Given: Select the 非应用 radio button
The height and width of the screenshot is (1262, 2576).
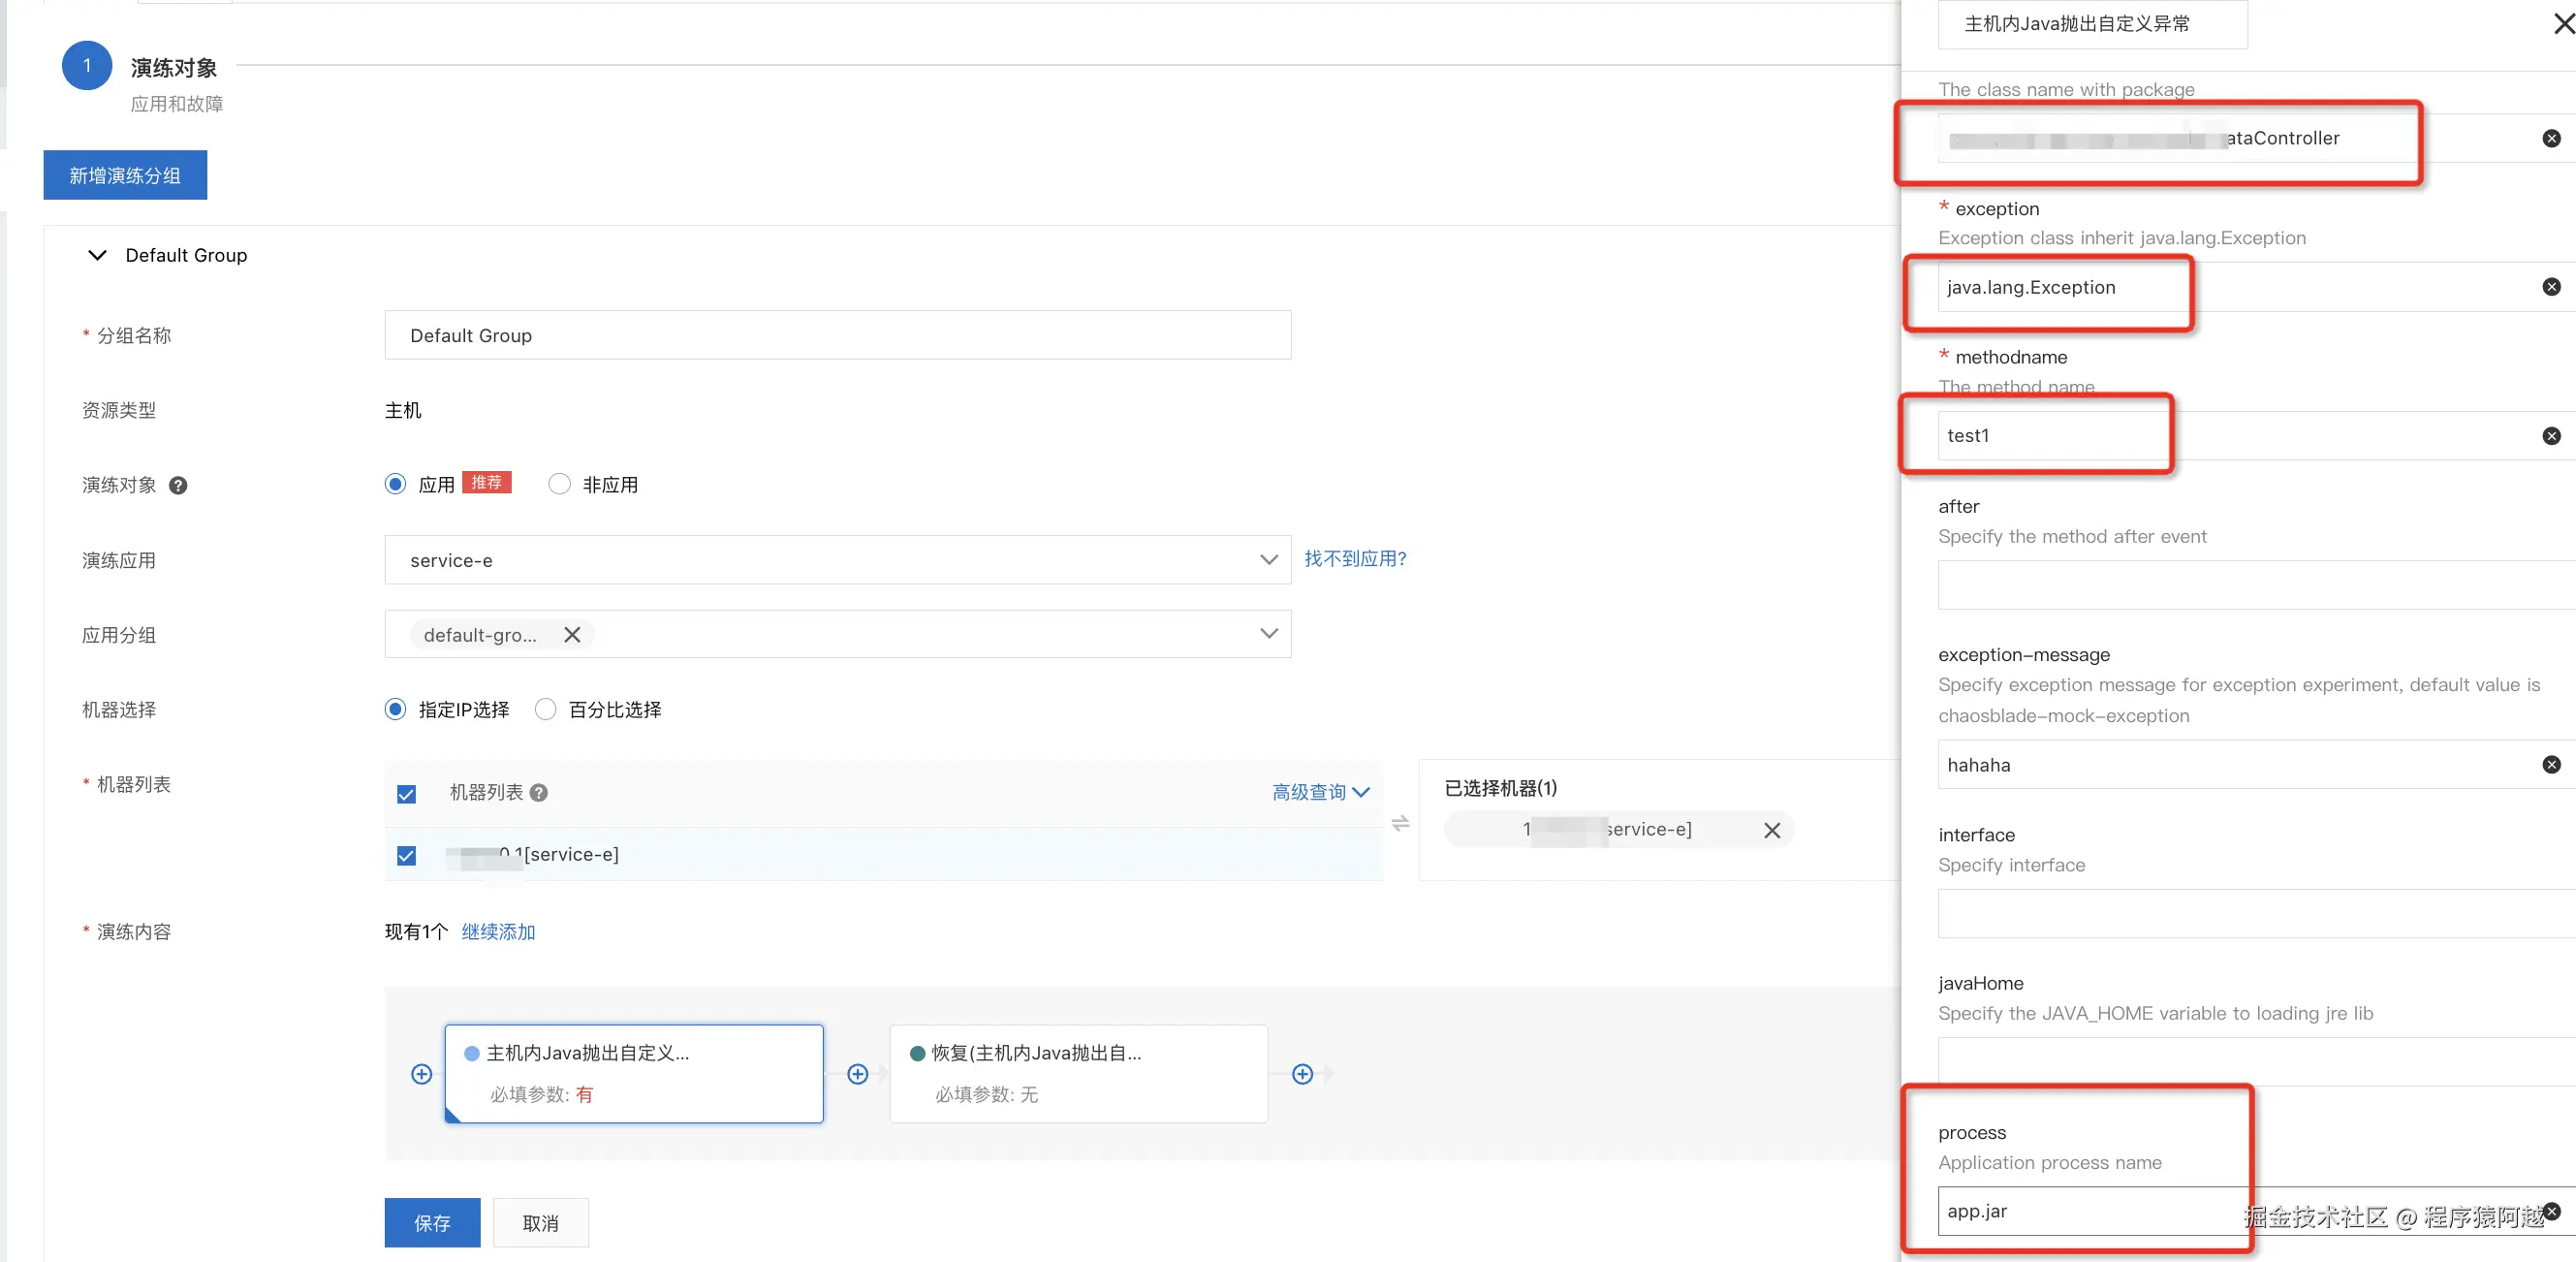Looking at the screenshot, I should tap(559, 484).
